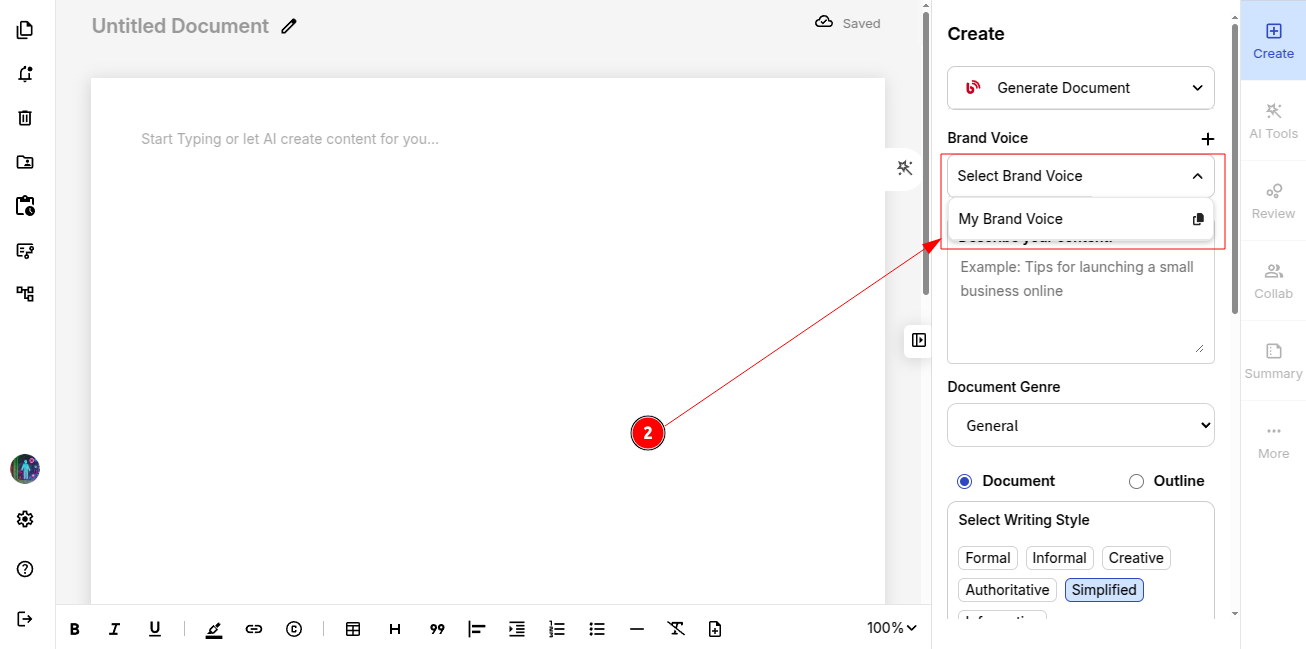Switch to the AI Tools tab

1273,121
